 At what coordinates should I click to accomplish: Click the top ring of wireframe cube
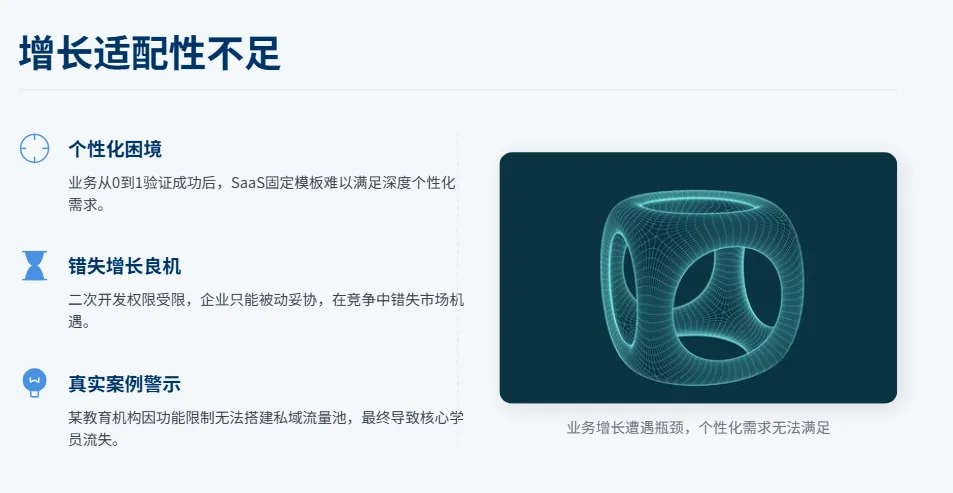click(700, 204)
